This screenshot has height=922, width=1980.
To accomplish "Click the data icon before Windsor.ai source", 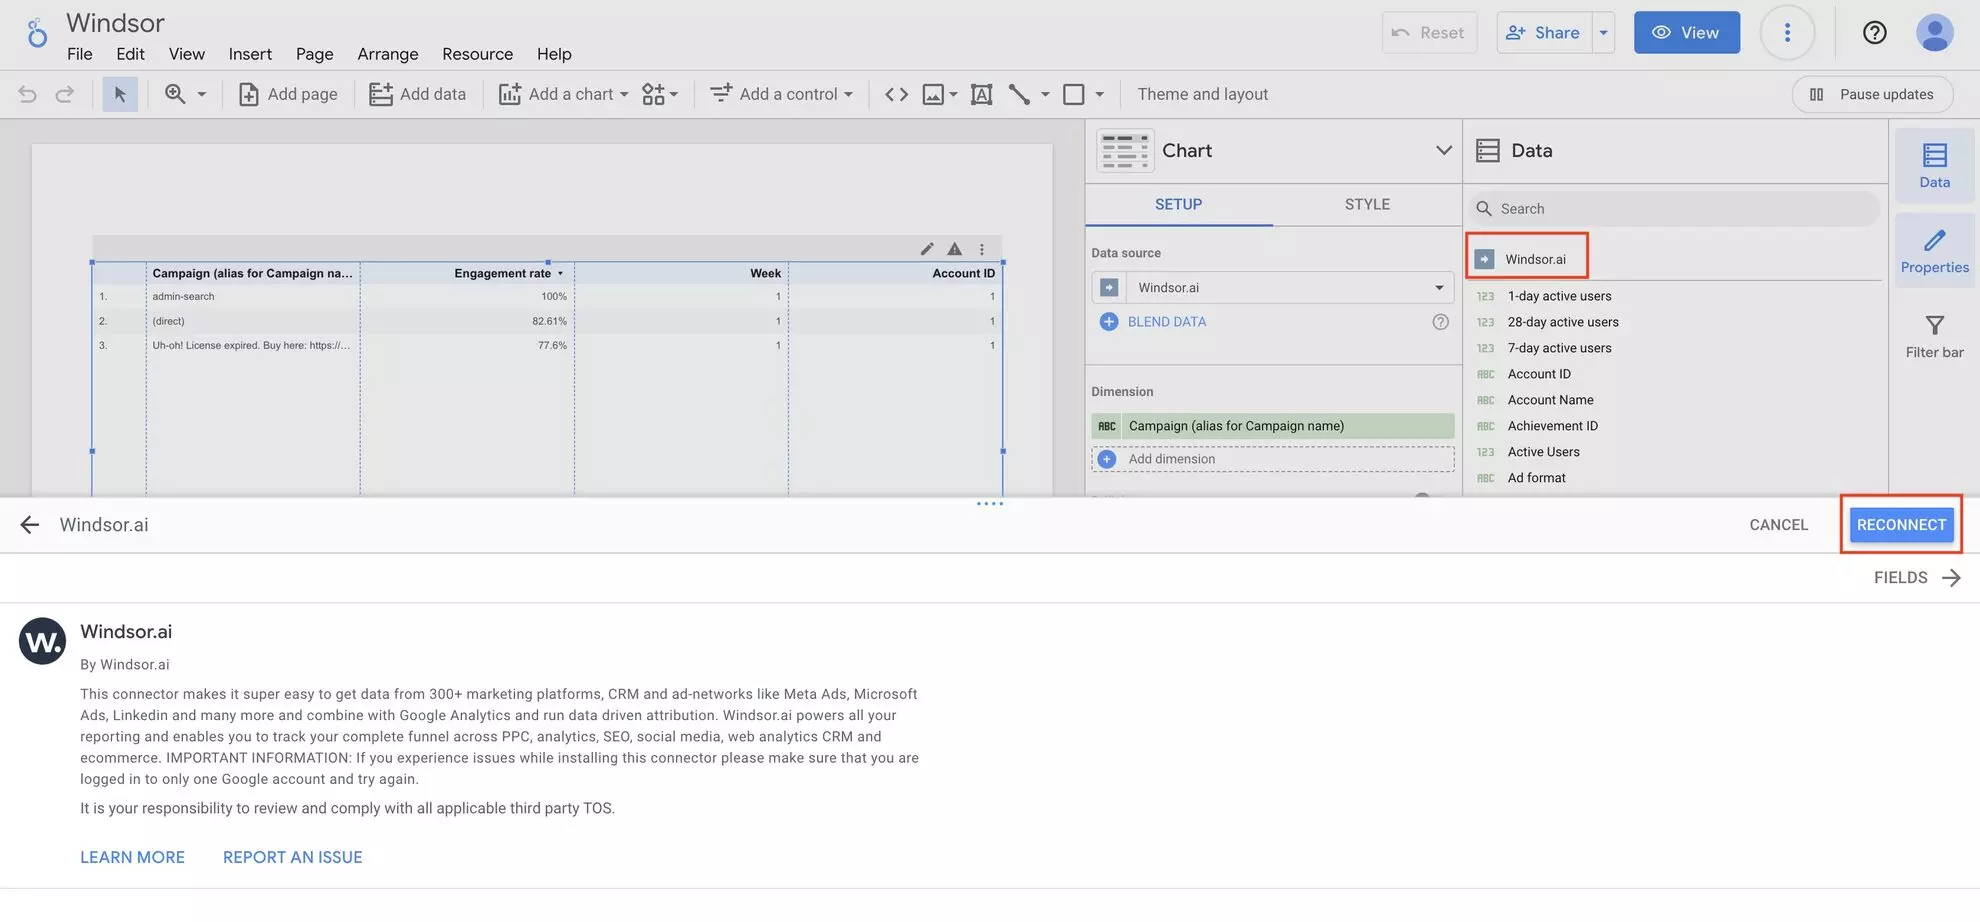I will pos(1484,259).
